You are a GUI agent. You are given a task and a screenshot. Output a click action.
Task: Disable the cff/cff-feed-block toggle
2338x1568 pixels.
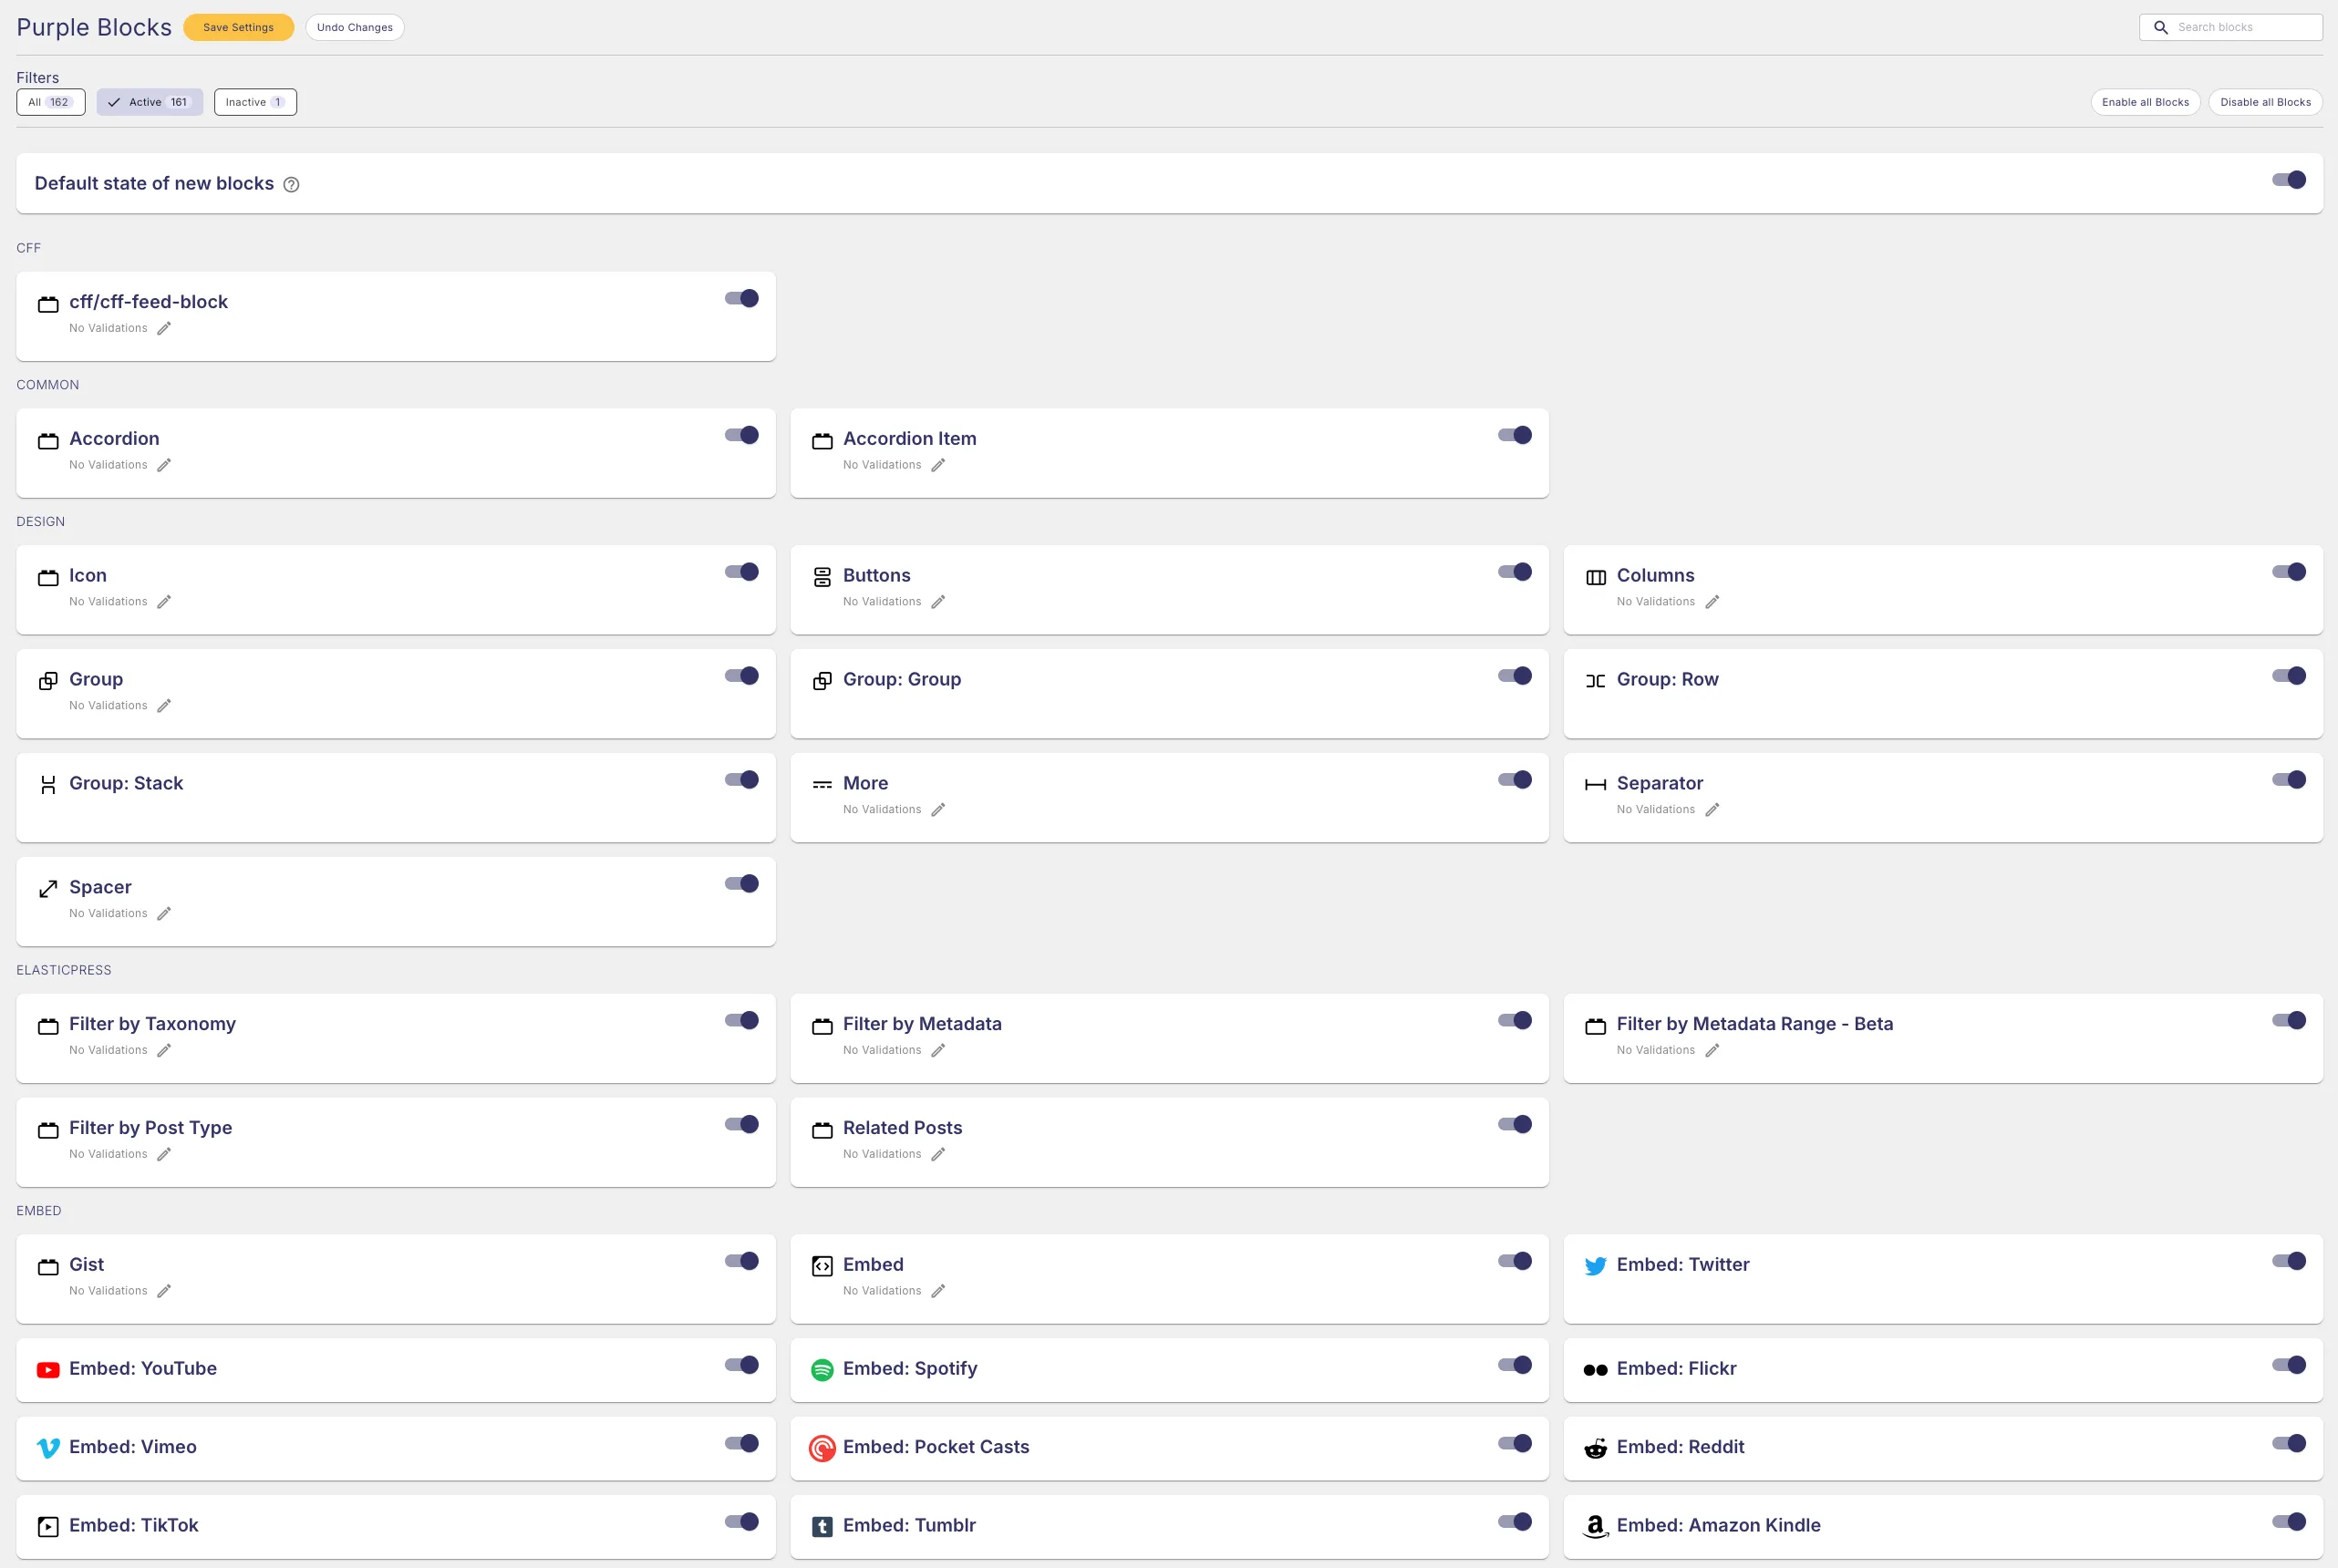[x=742, y=298]
